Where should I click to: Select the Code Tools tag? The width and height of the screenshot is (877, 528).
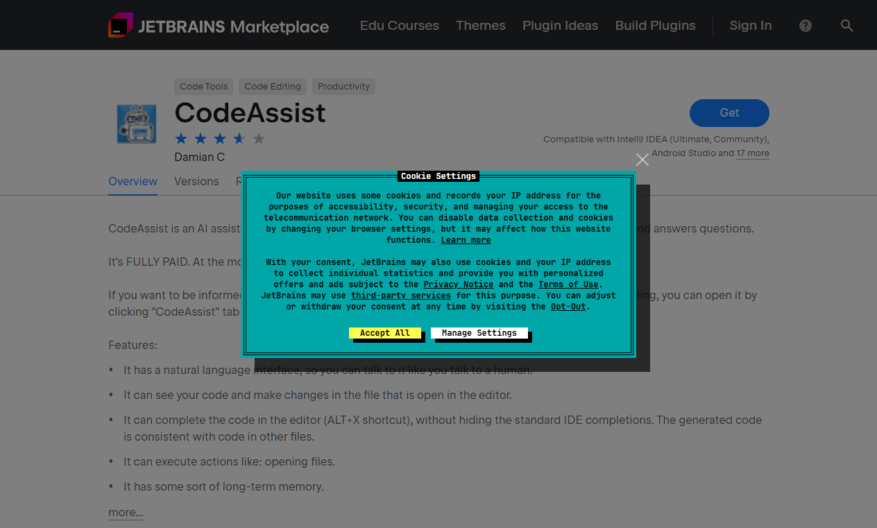[204, 86]
